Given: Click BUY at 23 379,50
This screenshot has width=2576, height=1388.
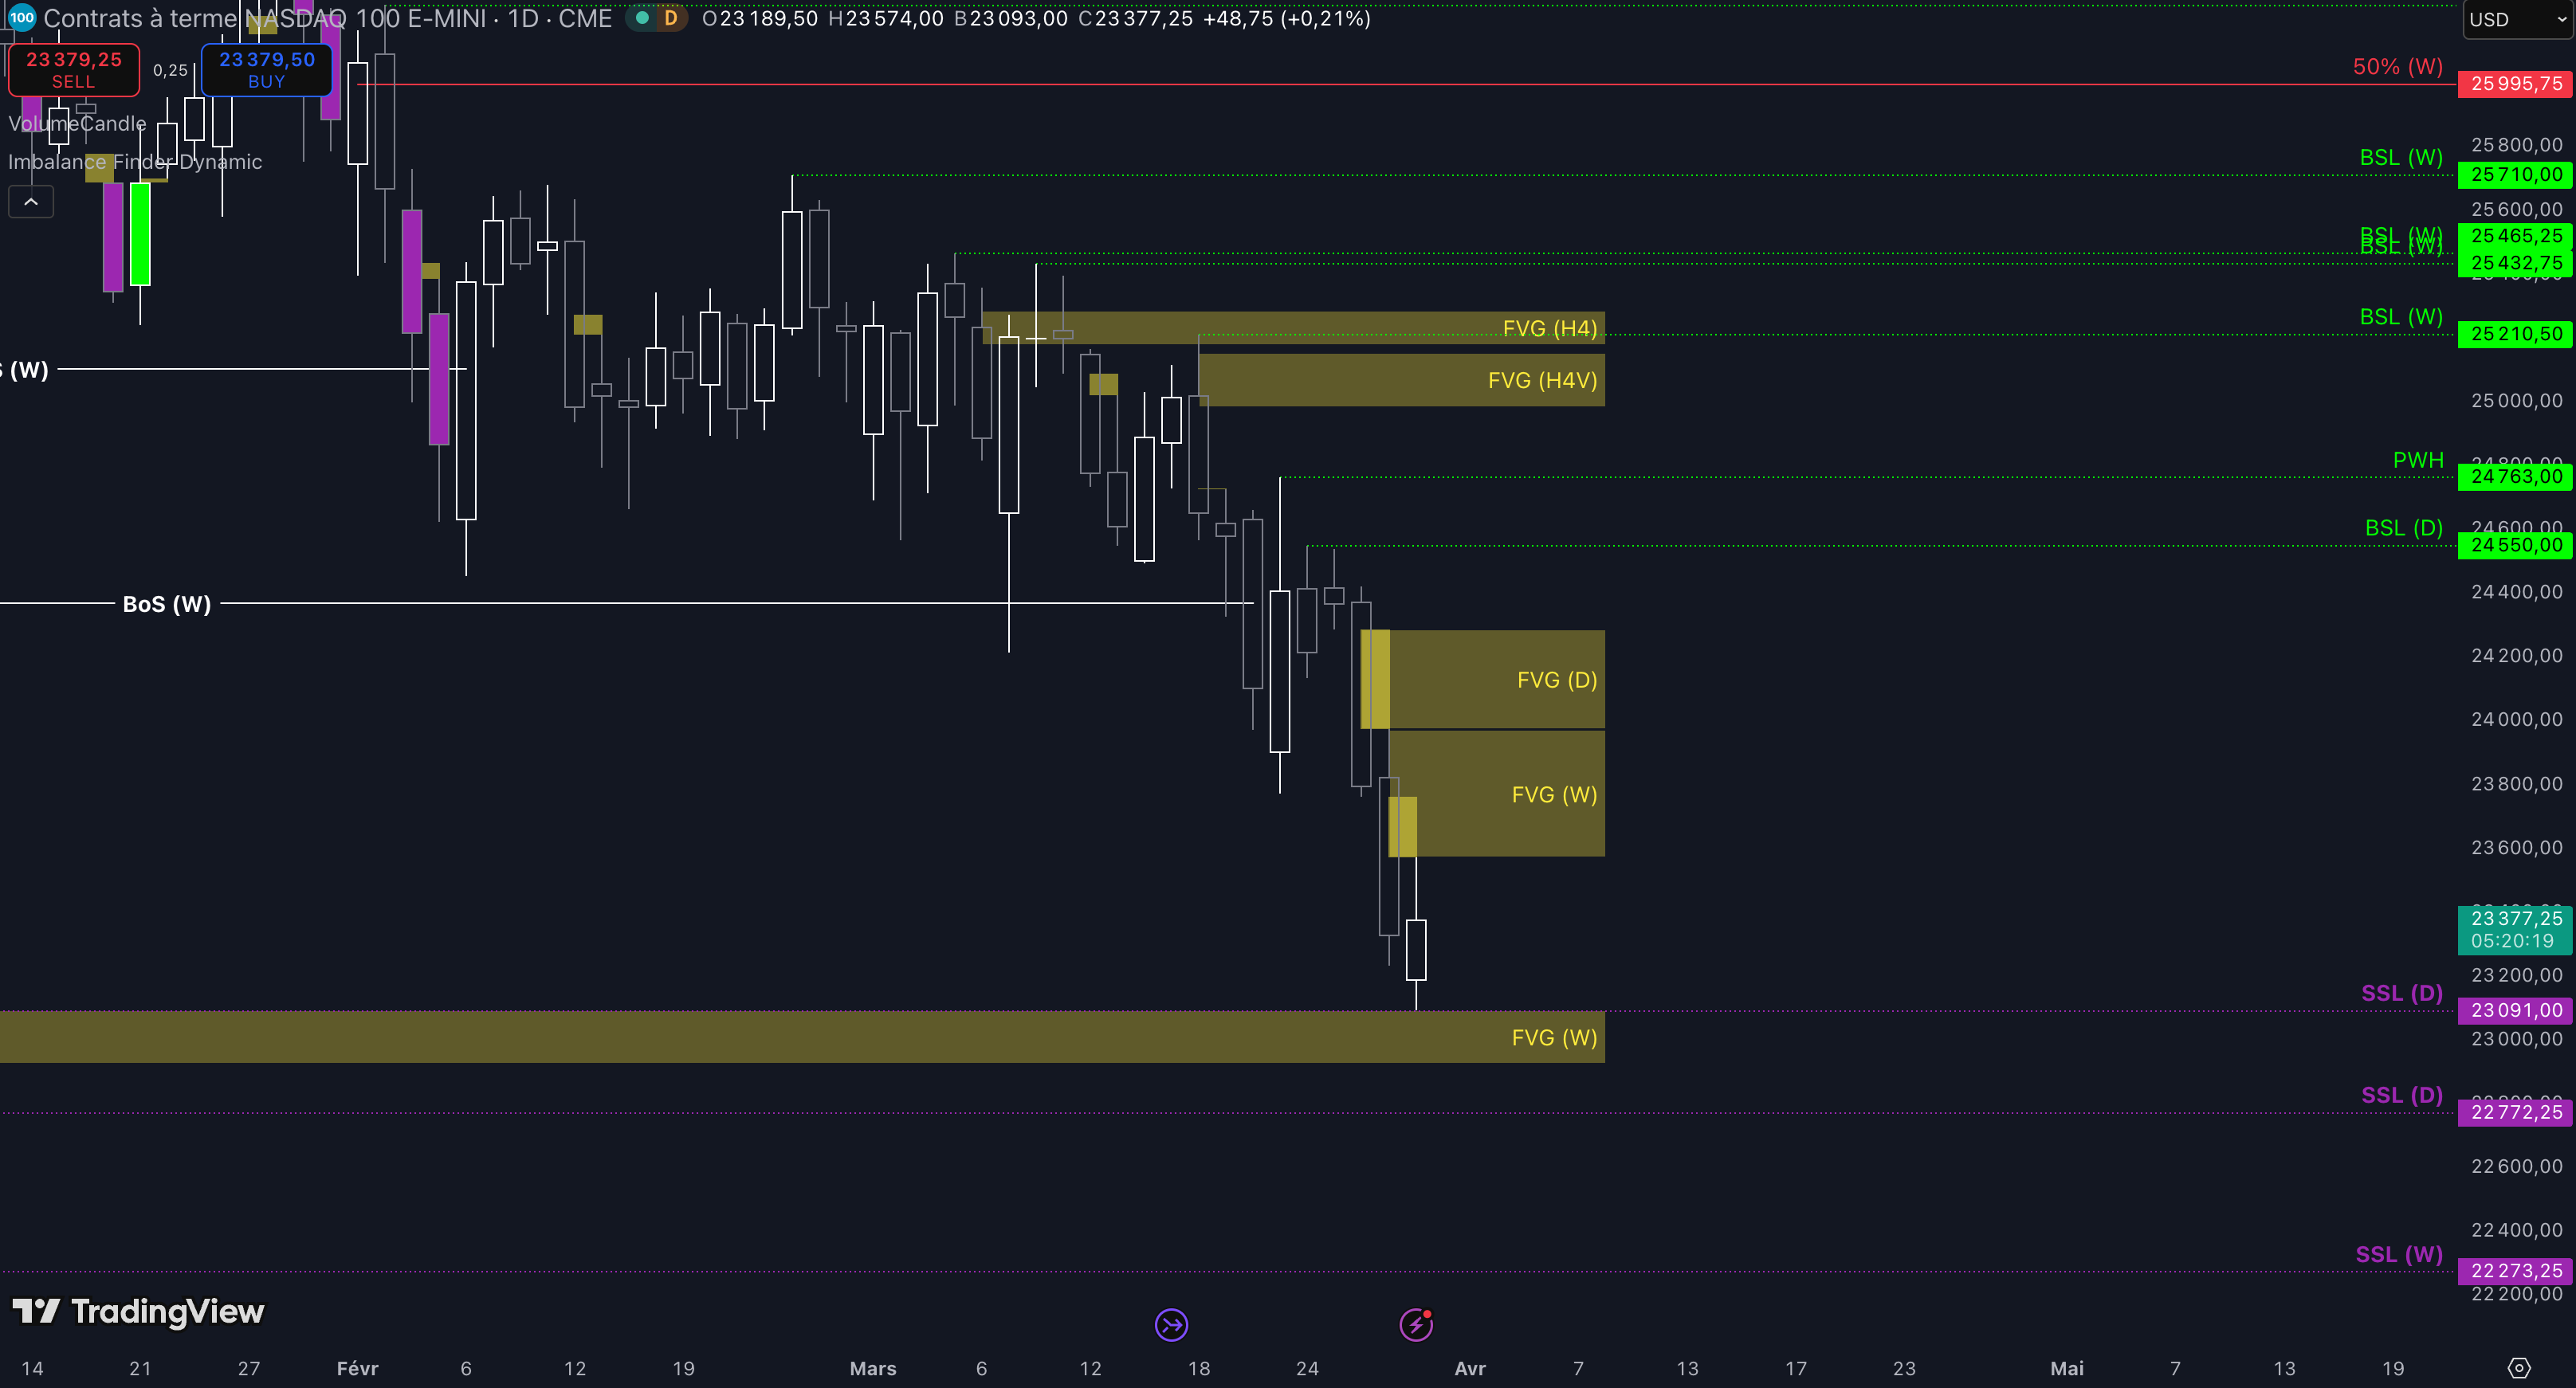Looking at the screenshot, I should tap(266, 70).
